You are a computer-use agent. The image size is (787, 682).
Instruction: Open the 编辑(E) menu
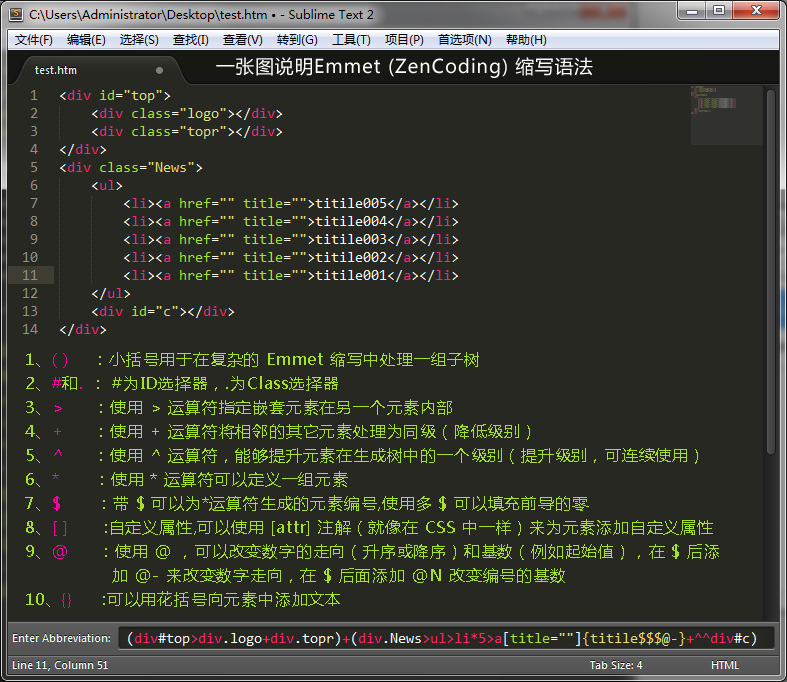[x=86, y=40]
